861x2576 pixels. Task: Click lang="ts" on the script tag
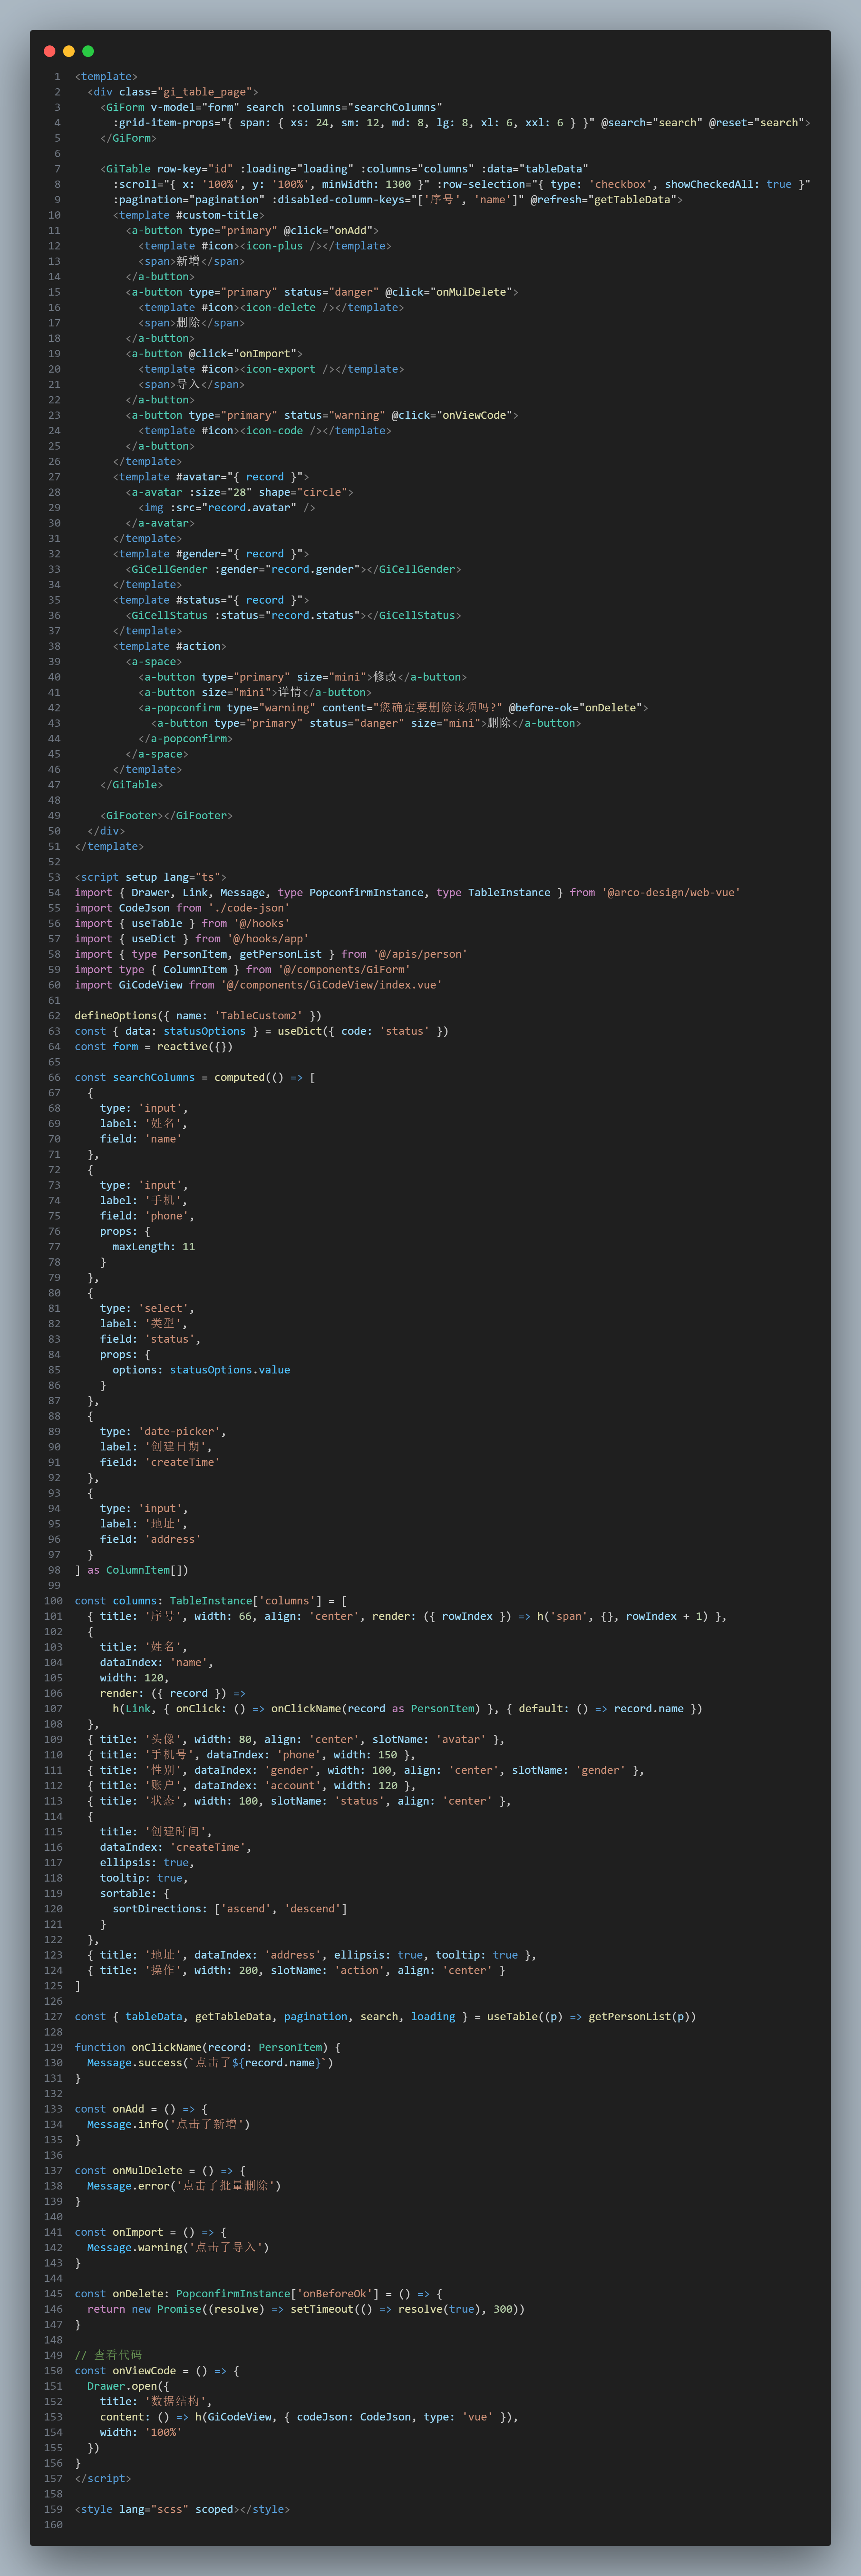192,877
